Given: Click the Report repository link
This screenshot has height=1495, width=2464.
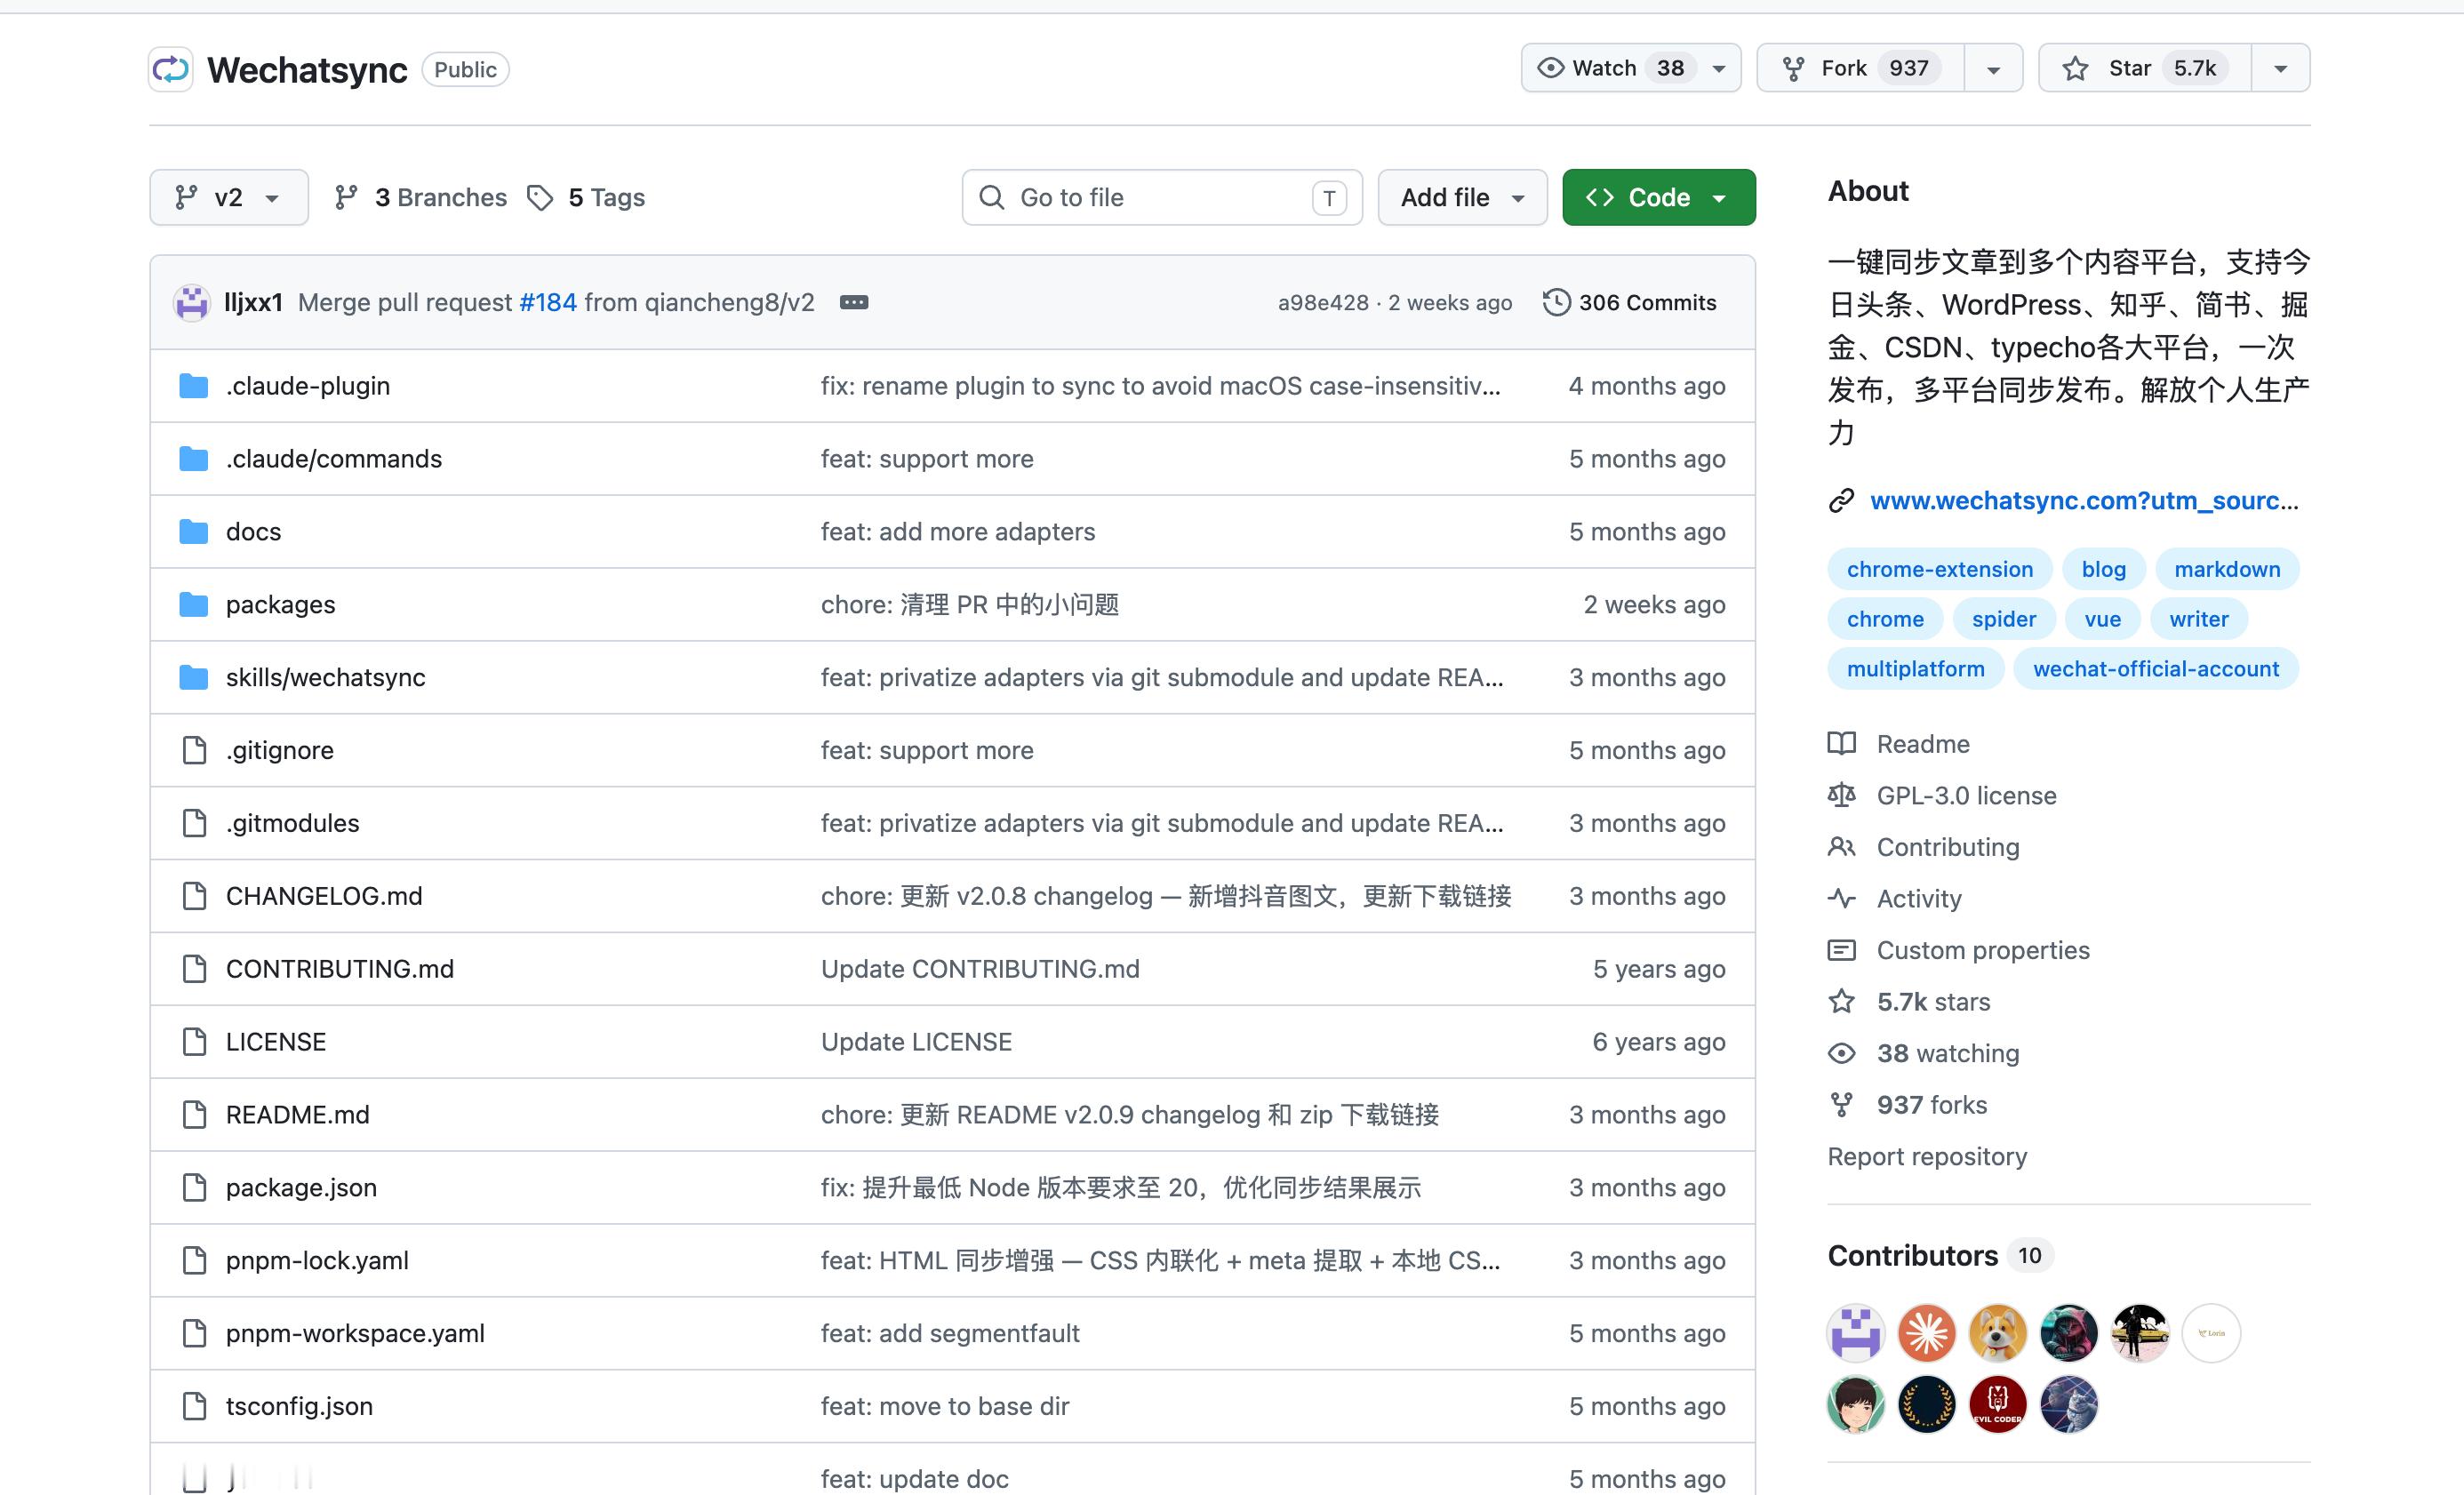Looking at the screenshot, I should click(1927, 1156).
